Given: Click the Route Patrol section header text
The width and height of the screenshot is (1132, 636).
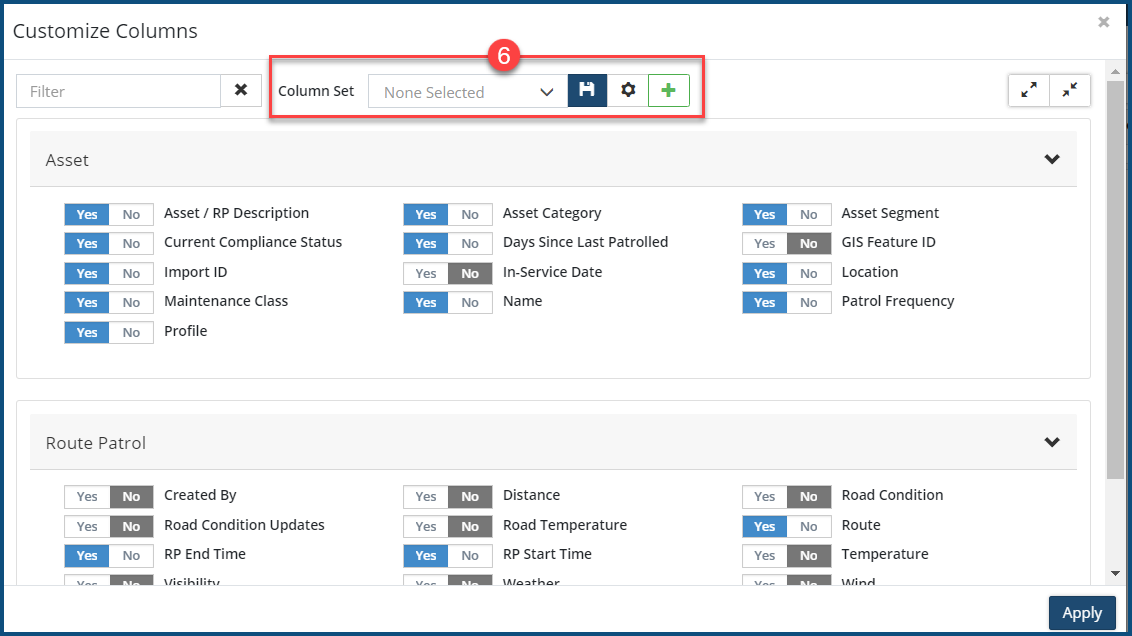Looking at the screenshot, I should (x=95, y=443).
